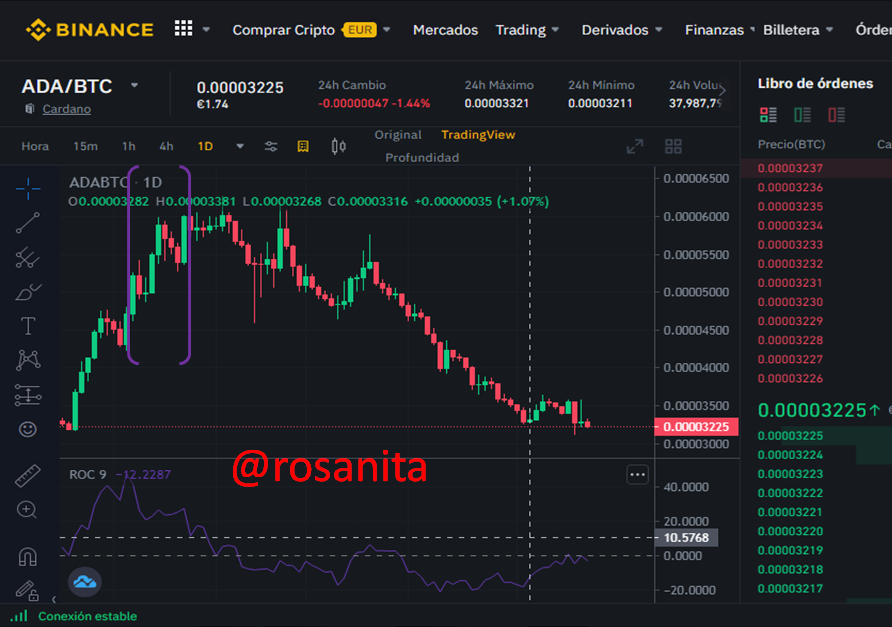Viewport: 892px width, 627px height.
Task: Open more time intervals dropdown
Action: click(239, 146)
